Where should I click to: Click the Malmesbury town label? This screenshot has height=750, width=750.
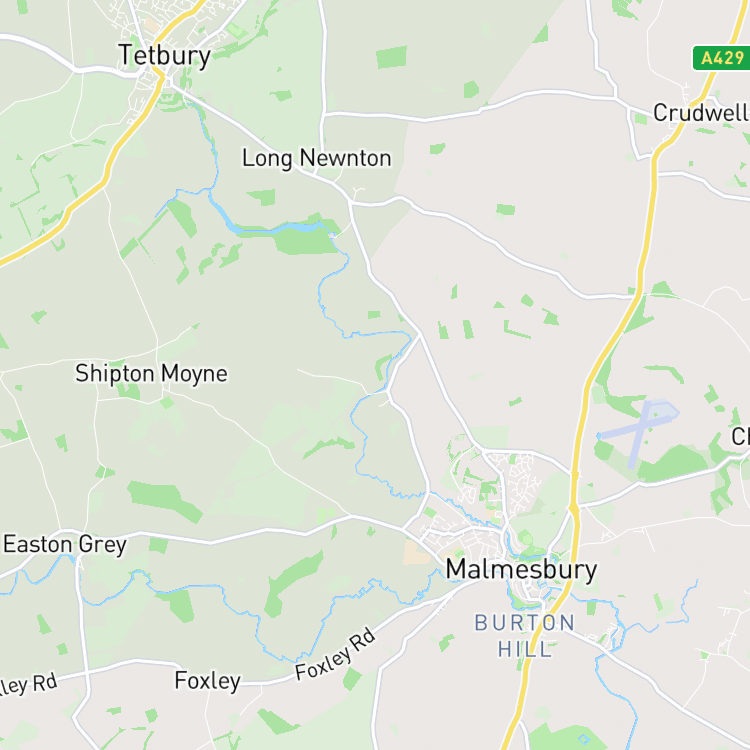click(521, 570)
